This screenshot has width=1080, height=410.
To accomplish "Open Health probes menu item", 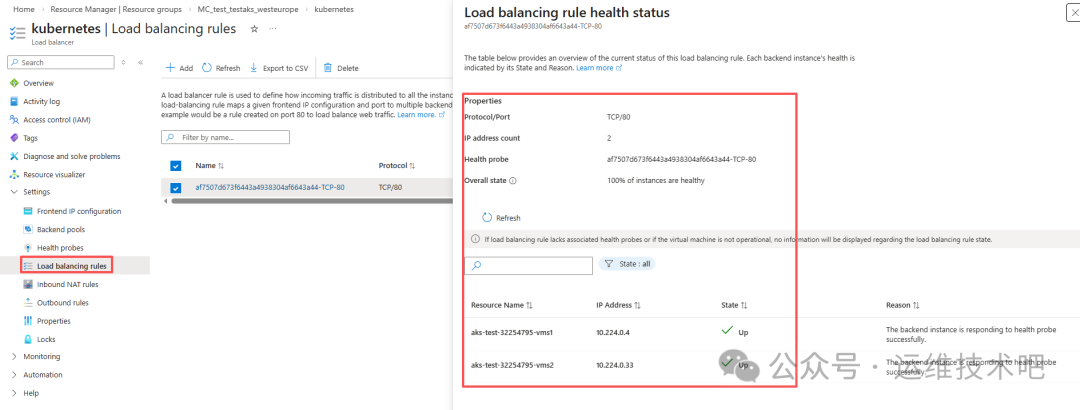I will [61, 247].
